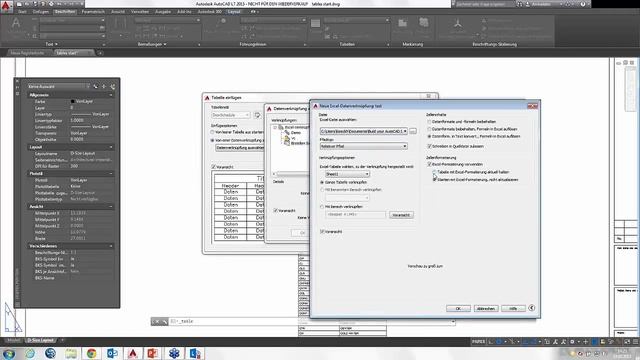
Task: Click the PAPIER status bar button
Action: [478, 342]
